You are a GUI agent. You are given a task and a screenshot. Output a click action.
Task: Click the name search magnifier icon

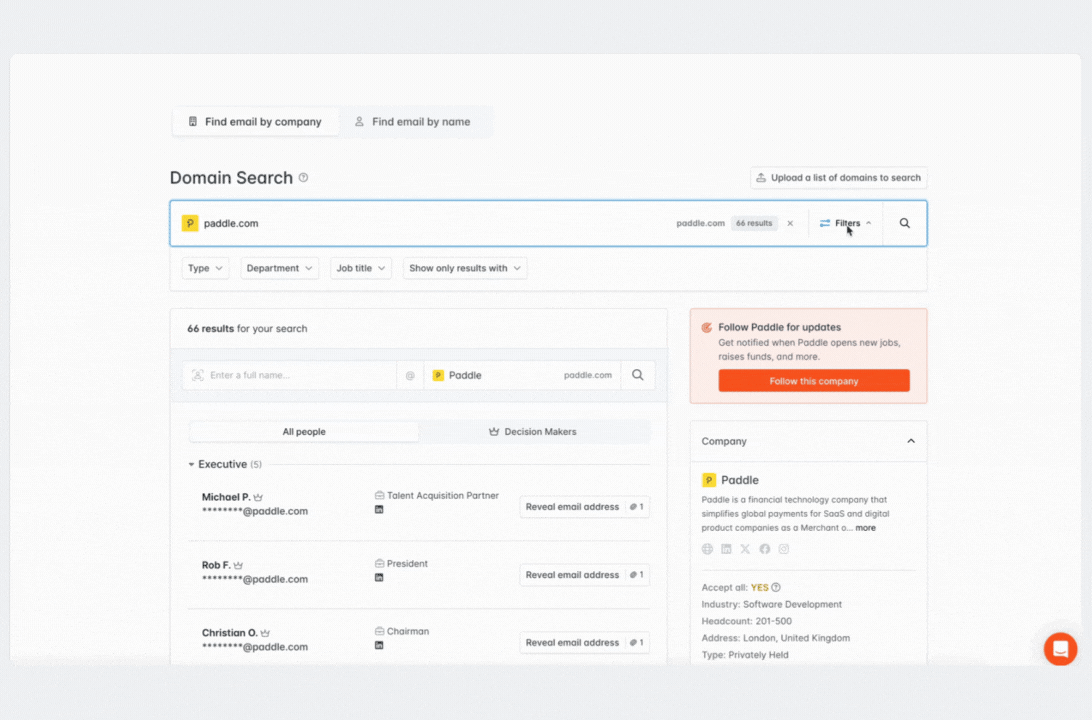click(637, 375)
